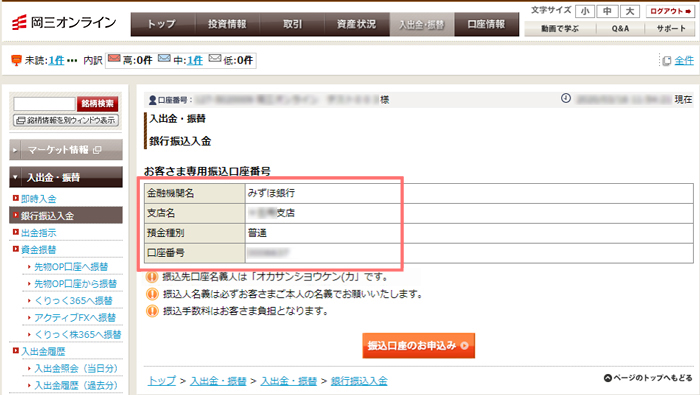
Task: Click the high priority 高 mail icon
Action: tap(114, 58)
